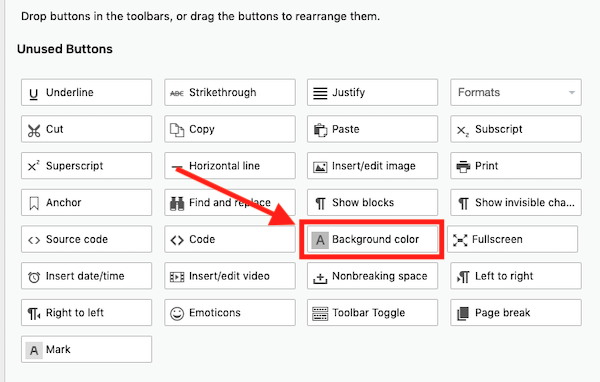Select the Page break button label
The width and height of the screenshot is (600, 382).
point(502,313)
